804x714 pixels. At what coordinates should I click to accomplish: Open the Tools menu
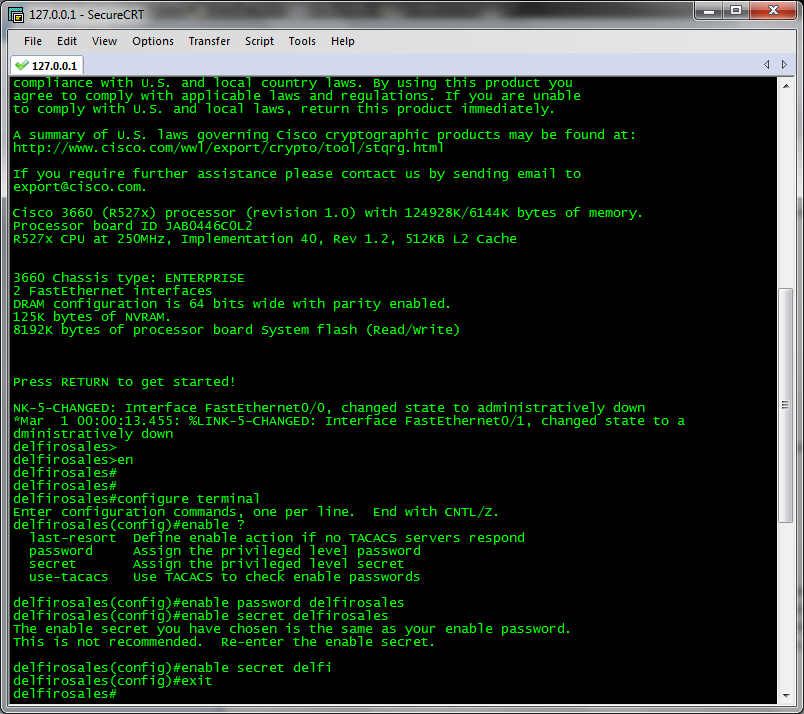point(302,41)
